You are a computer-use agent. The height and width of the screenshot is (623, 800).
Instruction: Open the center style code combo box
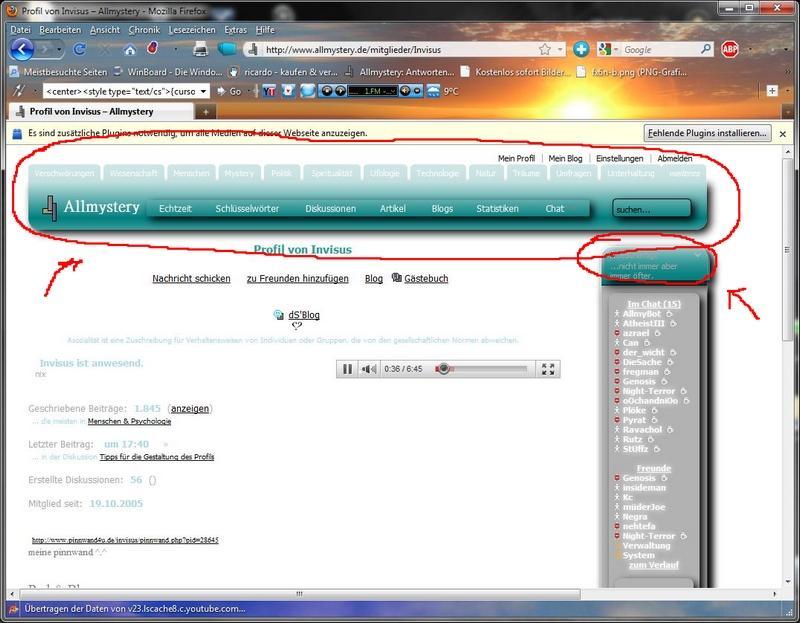(127, 91)
